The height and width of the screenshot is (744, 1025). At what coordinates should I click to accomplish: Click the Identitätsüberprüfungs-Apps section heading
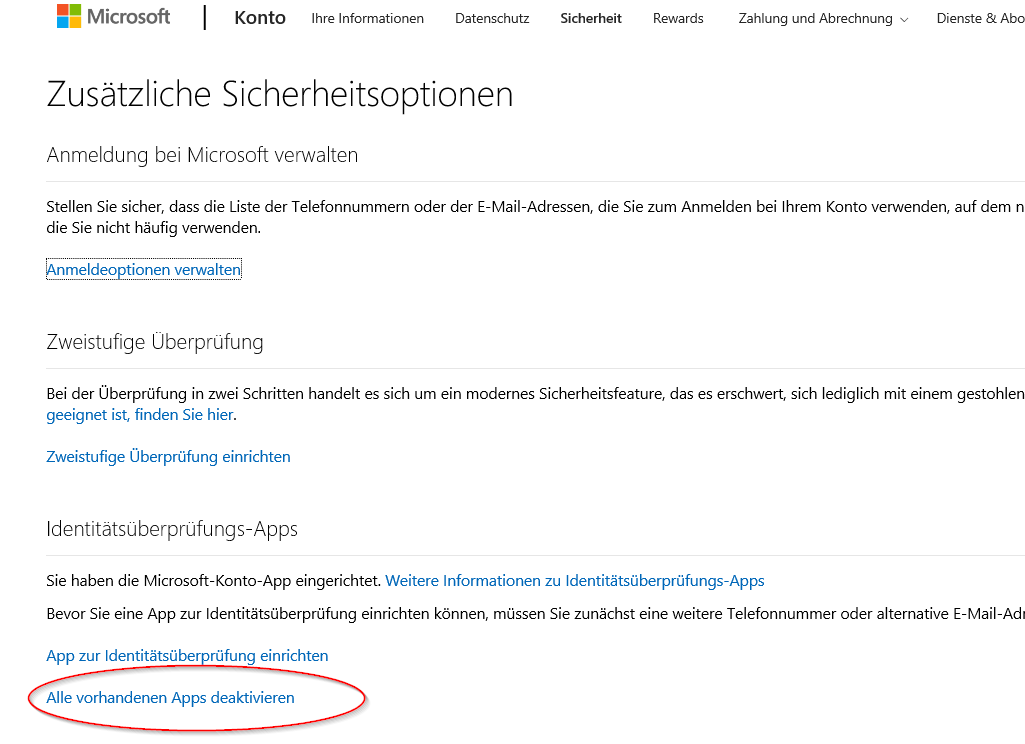click(172, 529)
